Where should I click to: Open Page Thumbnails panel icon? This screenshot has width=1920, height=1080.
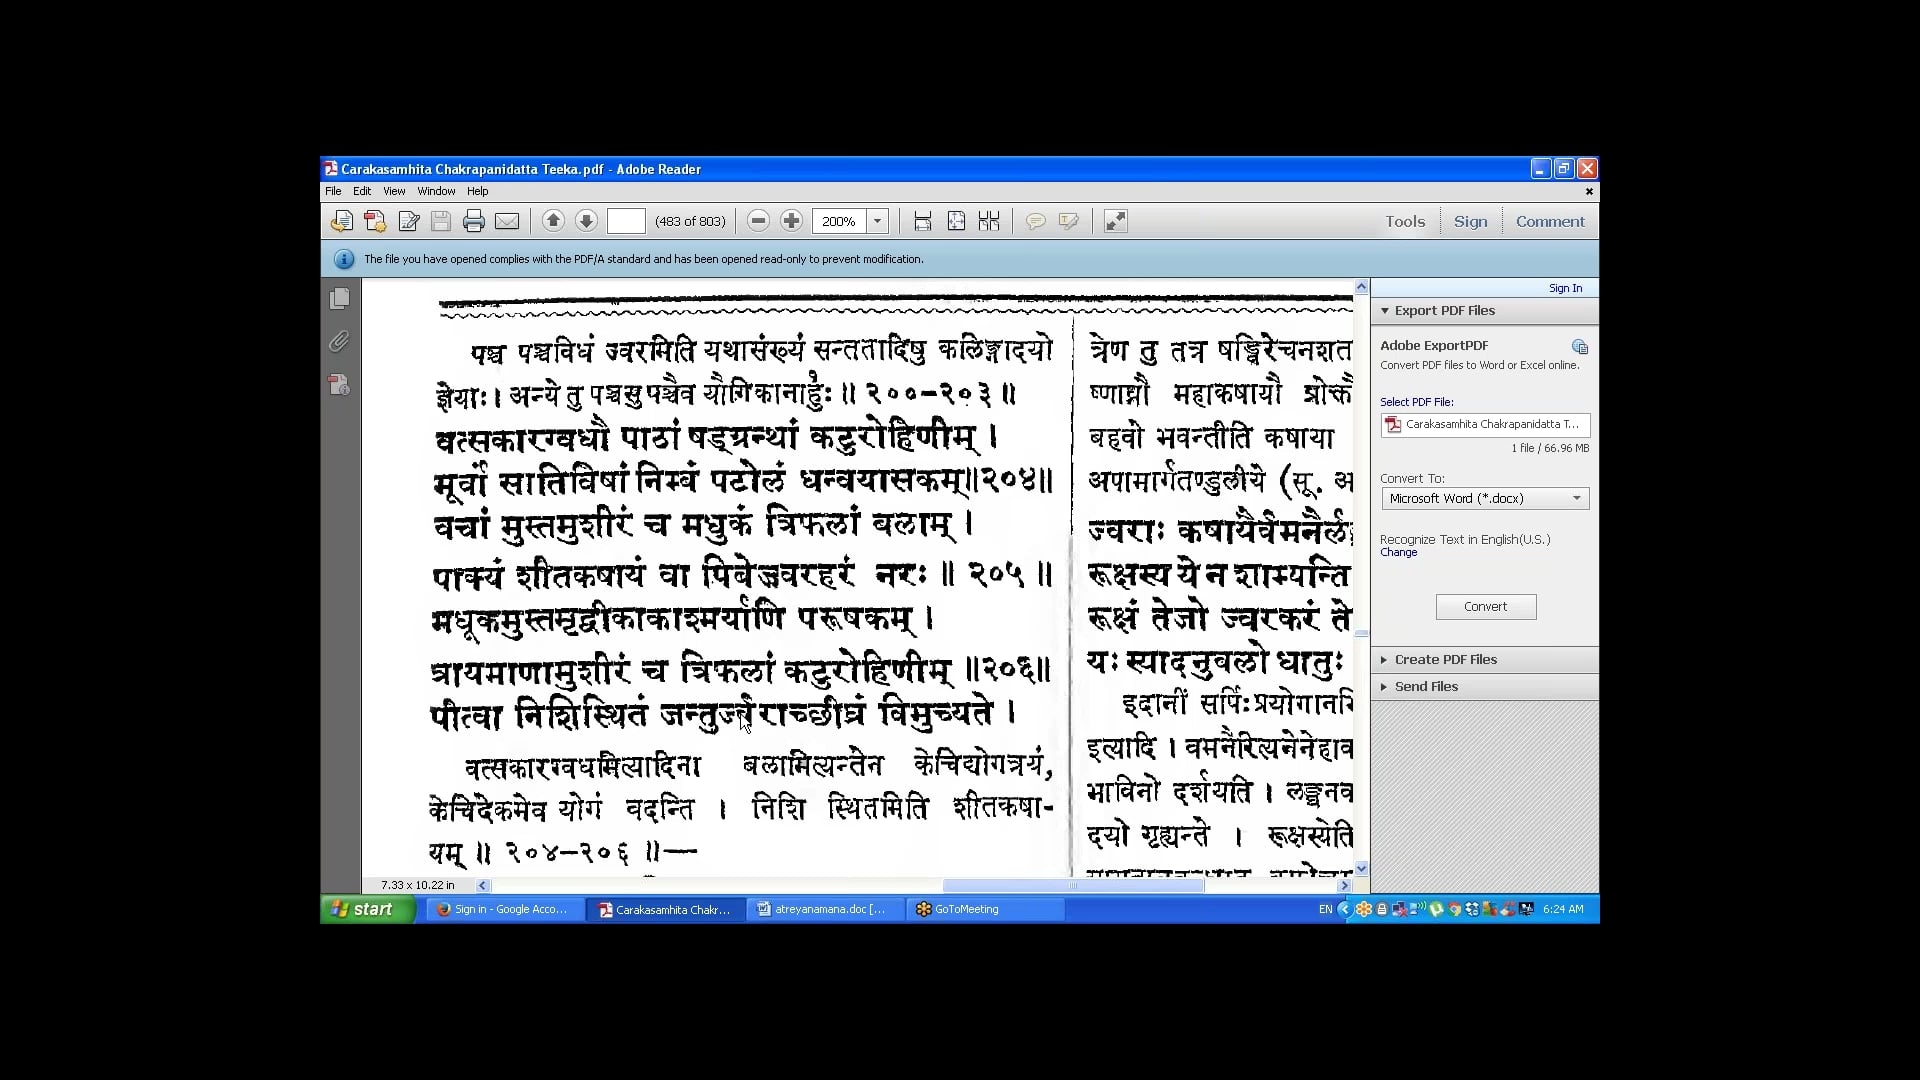point(340,299)
